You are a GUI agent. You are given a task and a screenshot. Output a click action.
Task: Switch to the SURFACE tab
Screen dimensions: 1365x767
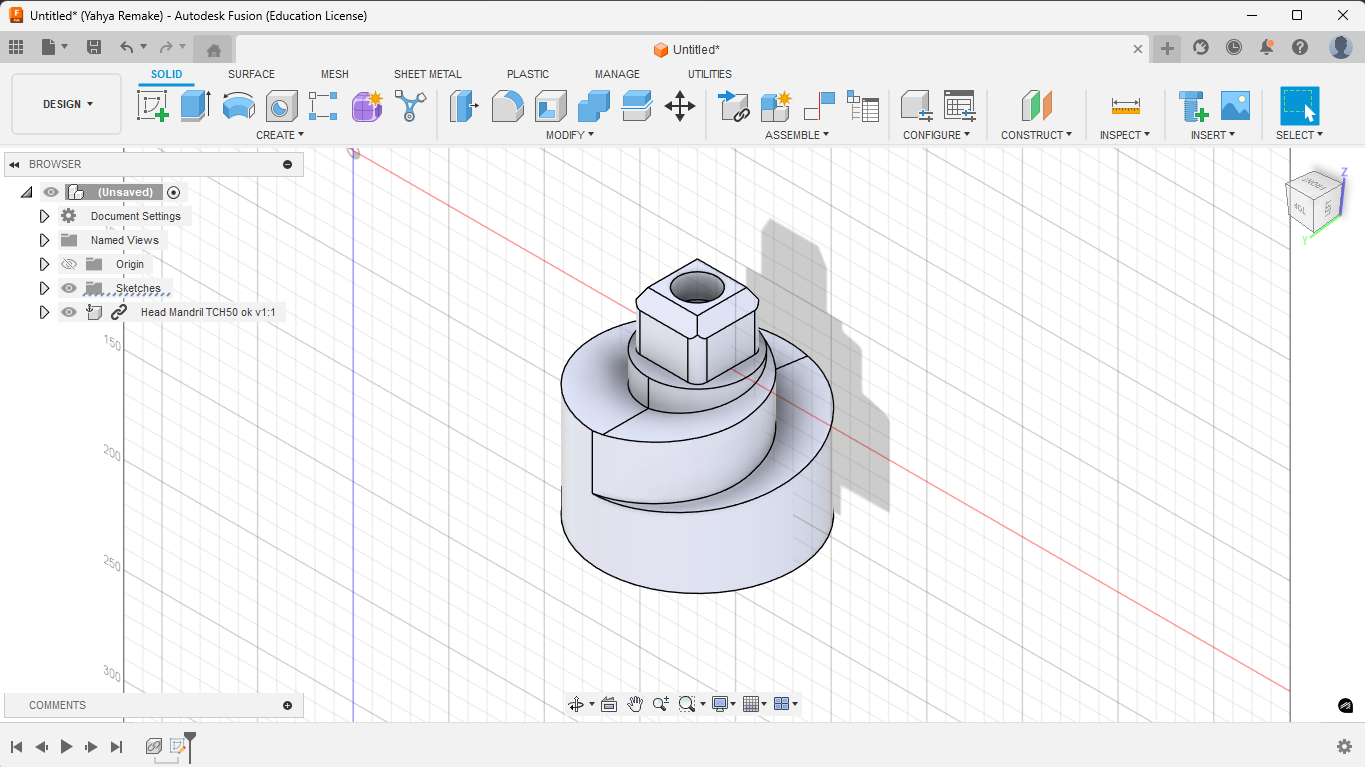(x=251, y=74)
